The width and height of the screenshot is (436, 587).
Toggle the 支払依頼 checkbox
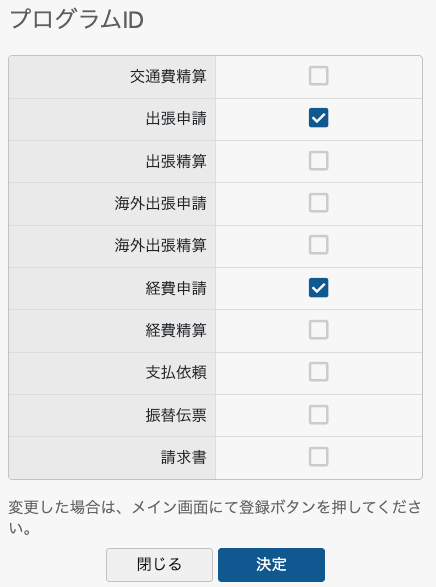(318, 372)
